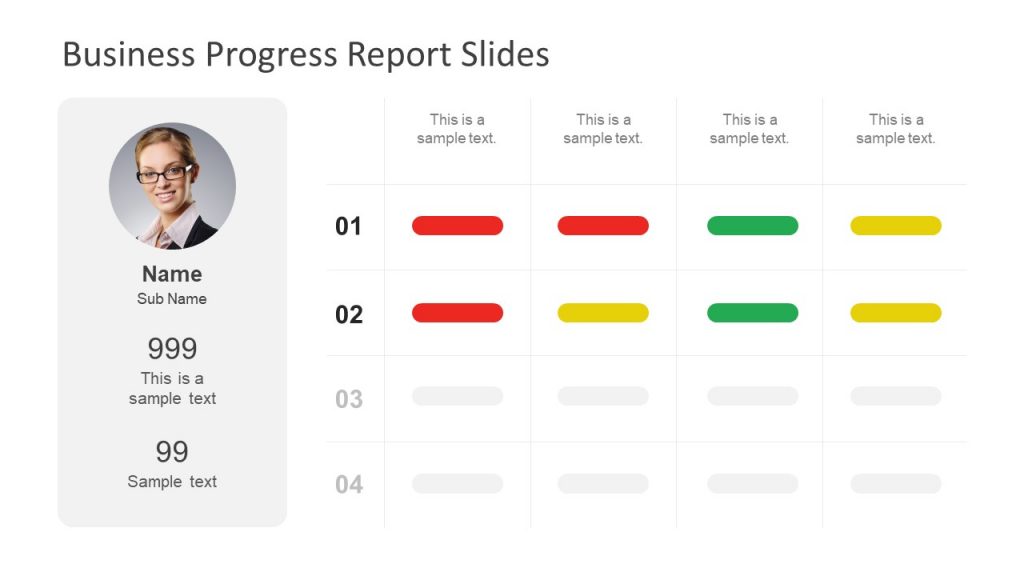1024x576 pixels.
Task: Select the row number 01 label
Action: [348, 227]
